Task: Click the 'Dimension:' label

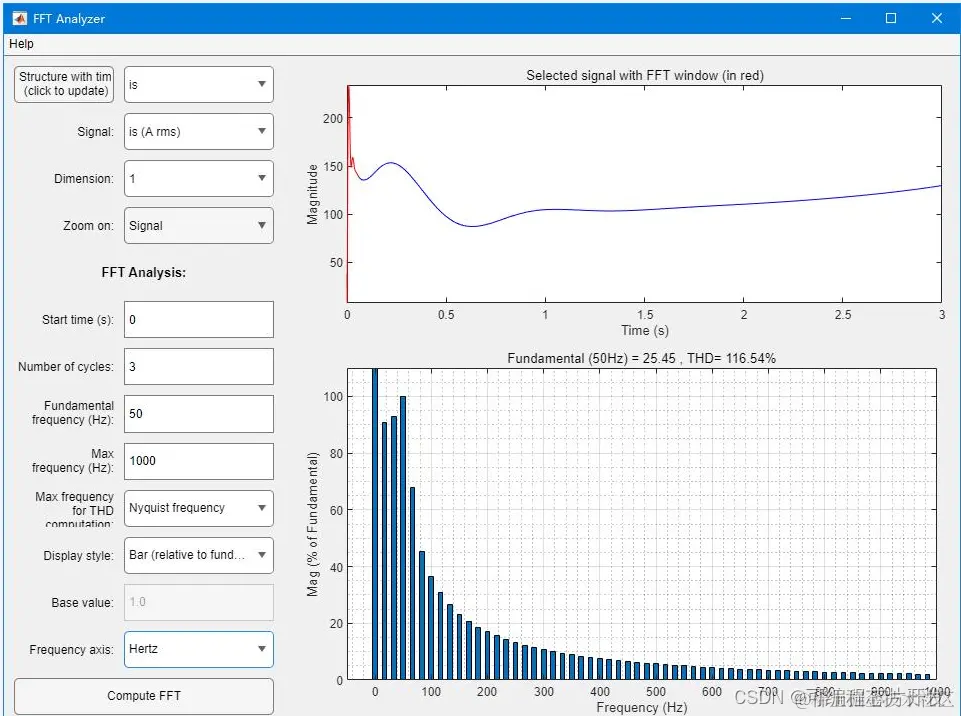Action: [x=83, y=179]
